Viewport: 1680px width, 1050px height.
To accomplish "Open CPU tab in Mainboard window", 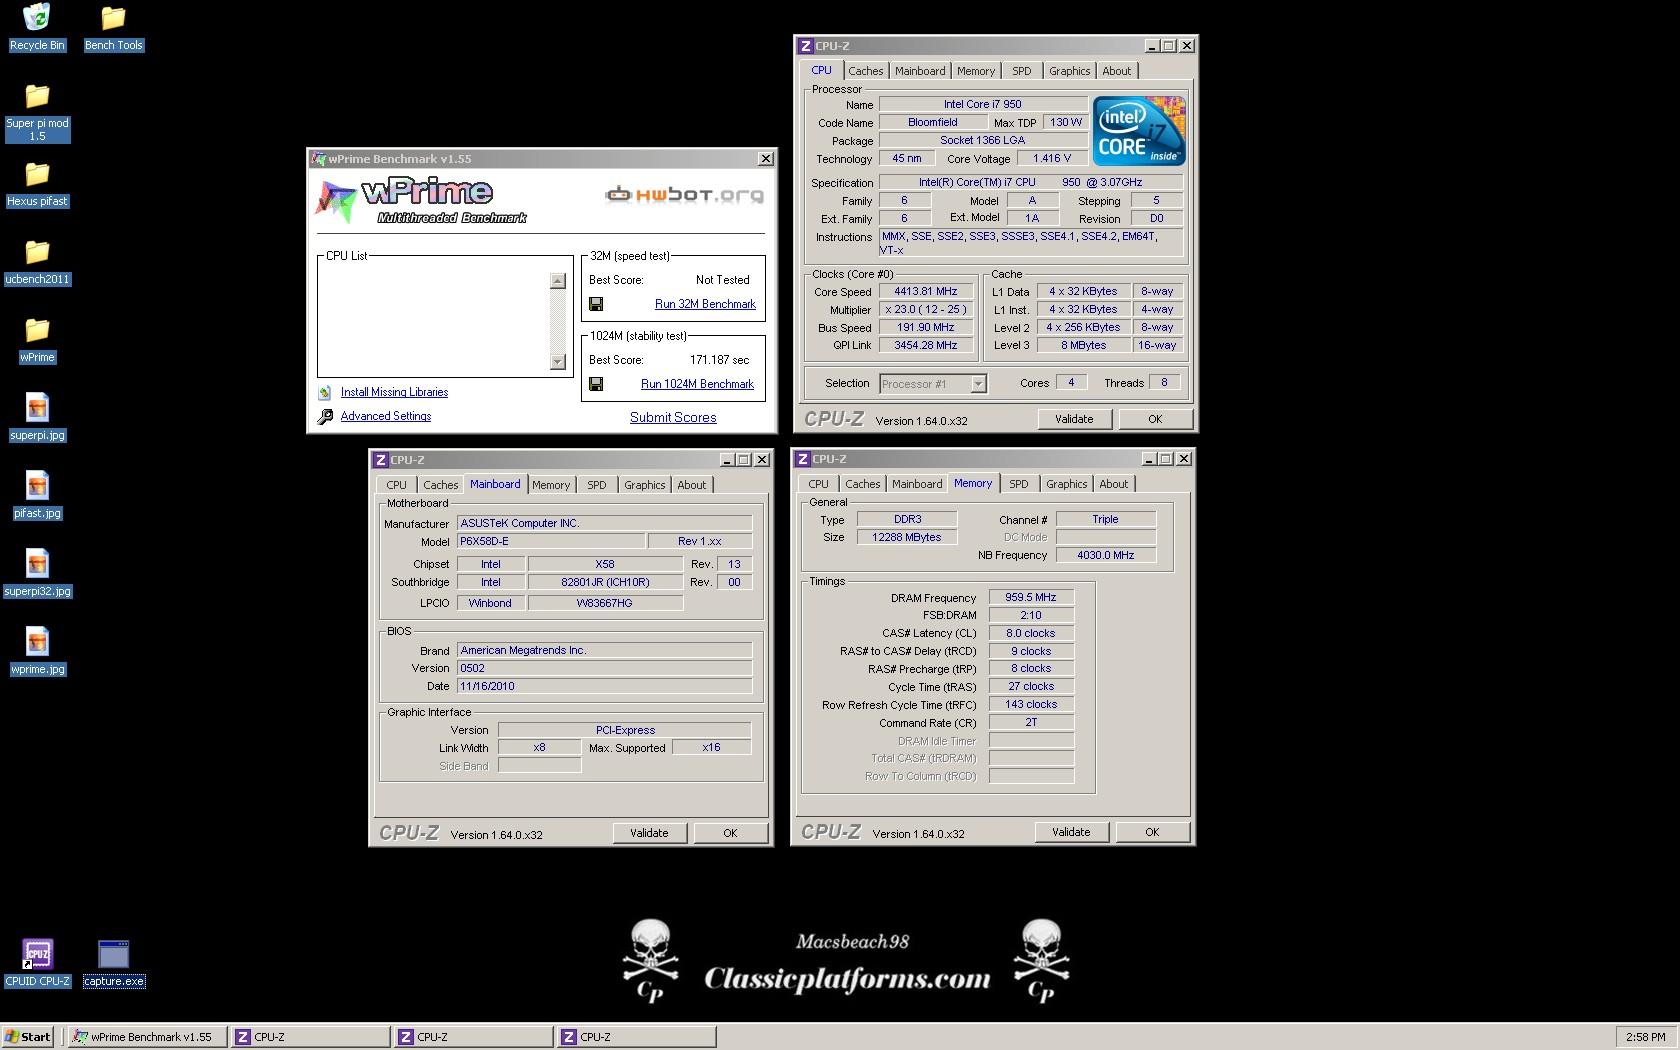I will point(397,485).
